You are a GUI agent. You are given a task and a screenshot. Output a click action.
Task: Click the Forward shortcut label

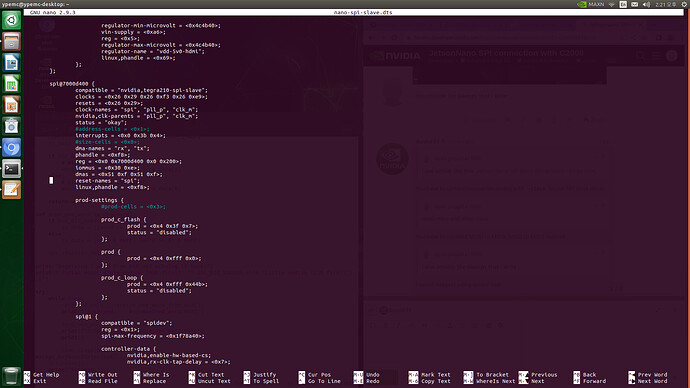point(595,381)
